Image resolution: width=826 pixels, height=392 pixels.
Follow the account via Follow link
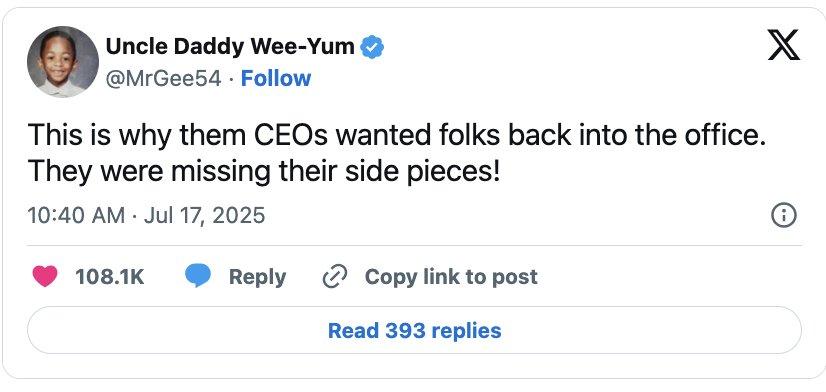tap(276, 79)
